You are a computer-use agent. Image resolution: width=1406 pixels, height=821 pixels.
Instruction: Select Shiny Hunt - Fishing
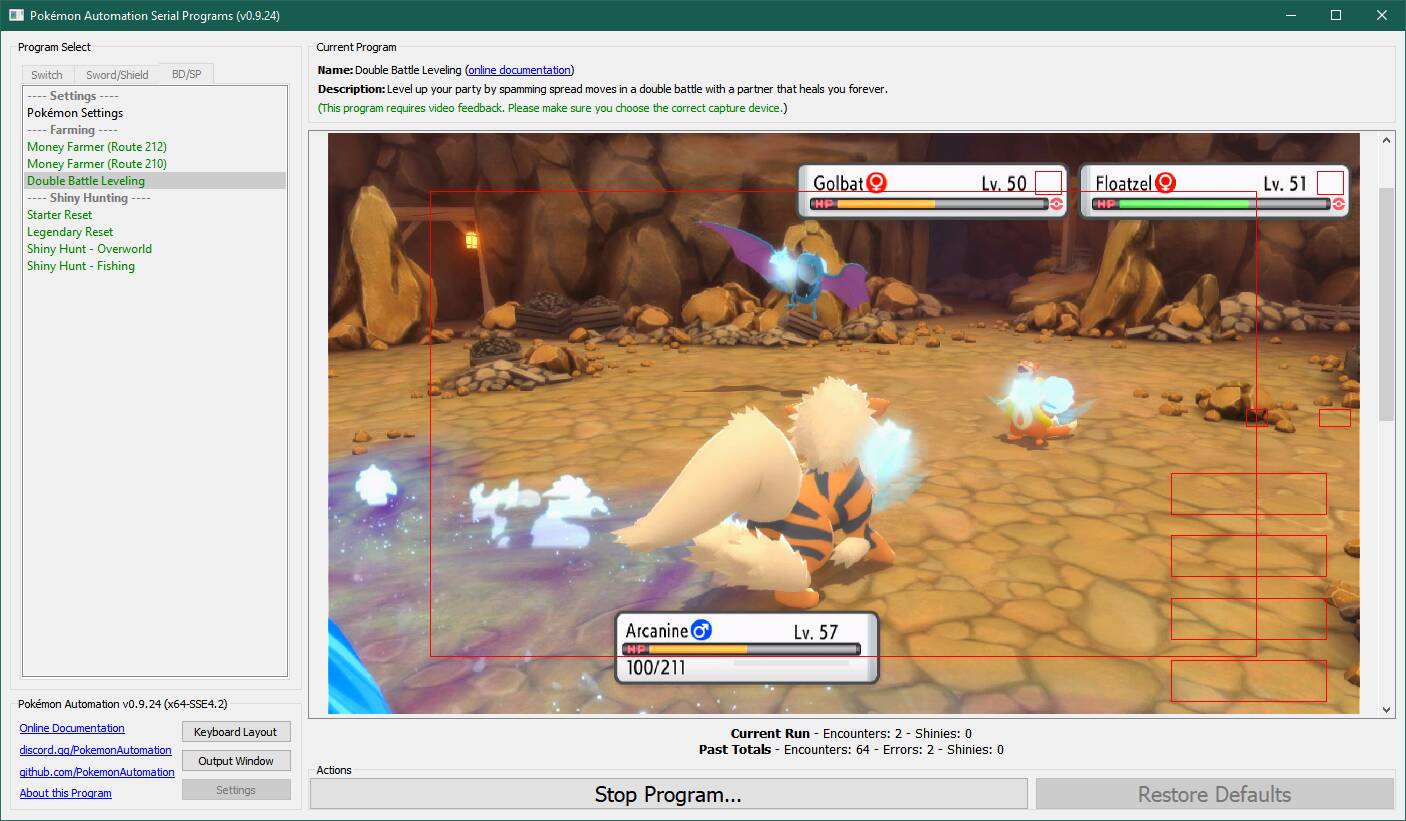point(81,266)
